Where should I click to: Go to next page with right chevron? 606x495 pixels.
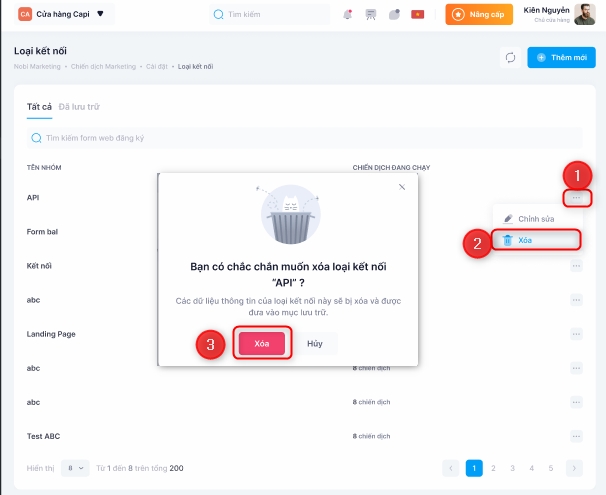tap(573, 468)
